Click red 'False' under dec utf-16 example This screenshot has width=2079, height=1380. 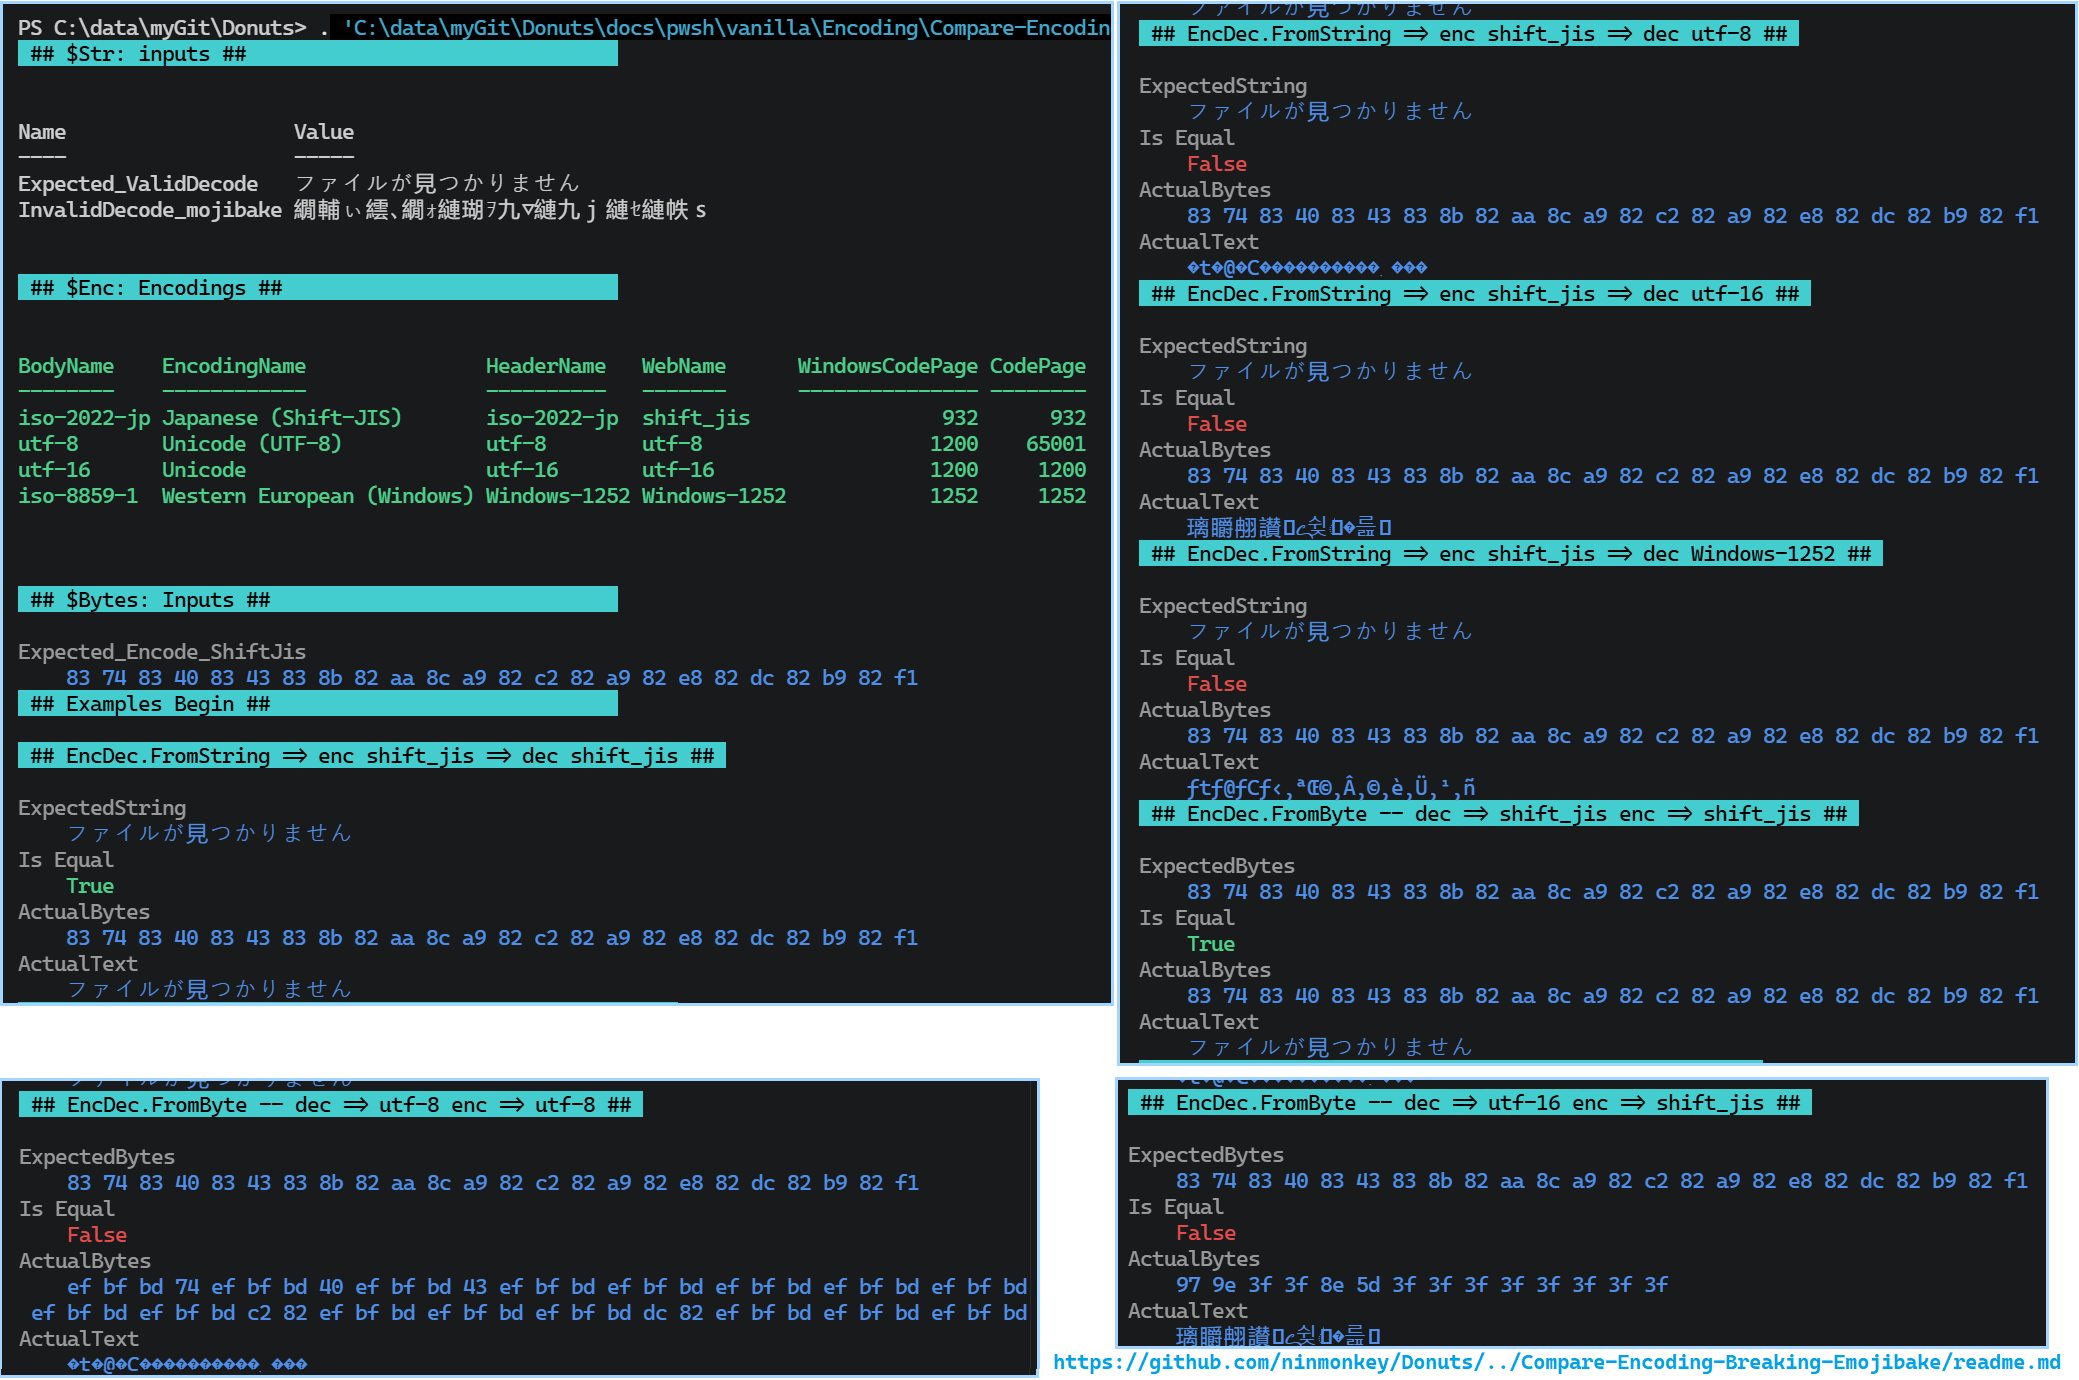click(1217, 424)
